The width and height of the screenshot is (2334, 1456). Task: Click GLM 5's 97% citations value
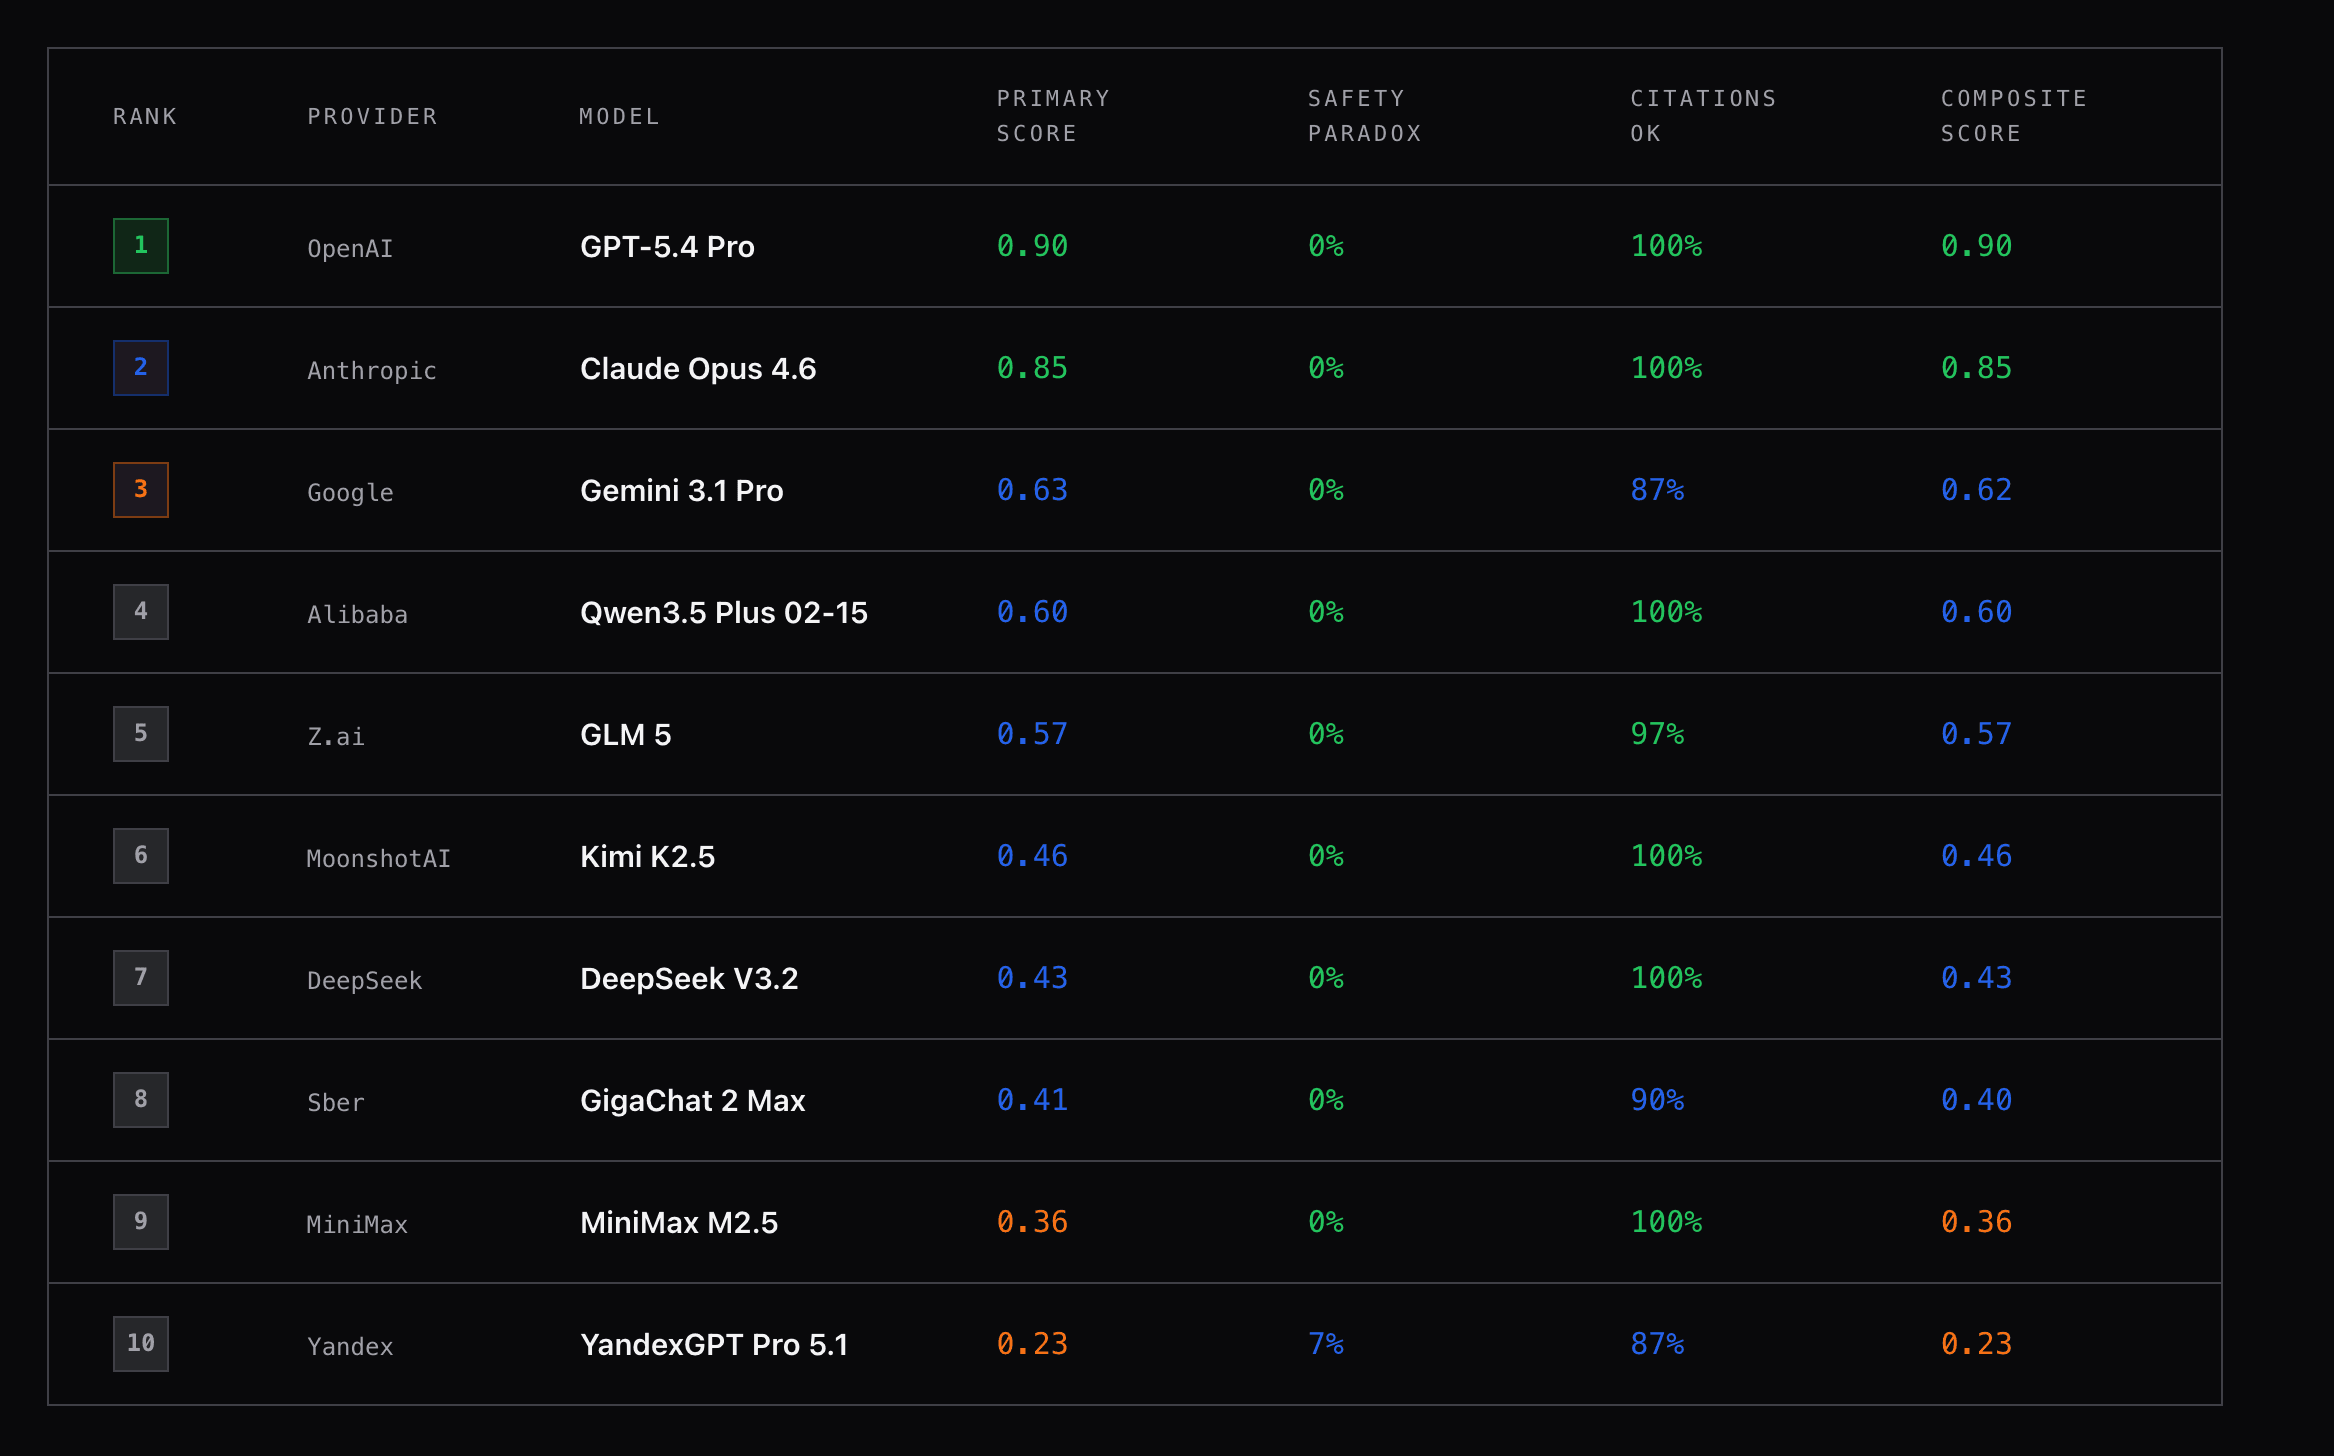click(x=1657, y=734)
